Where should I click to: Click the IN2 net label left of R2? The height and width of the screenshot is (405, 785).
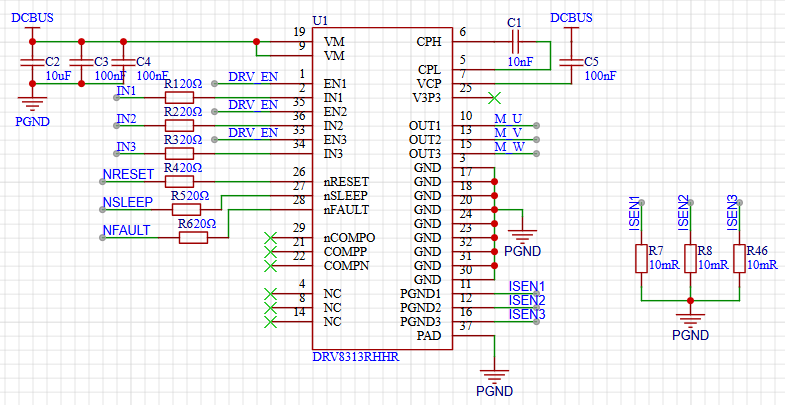(126, 119)
